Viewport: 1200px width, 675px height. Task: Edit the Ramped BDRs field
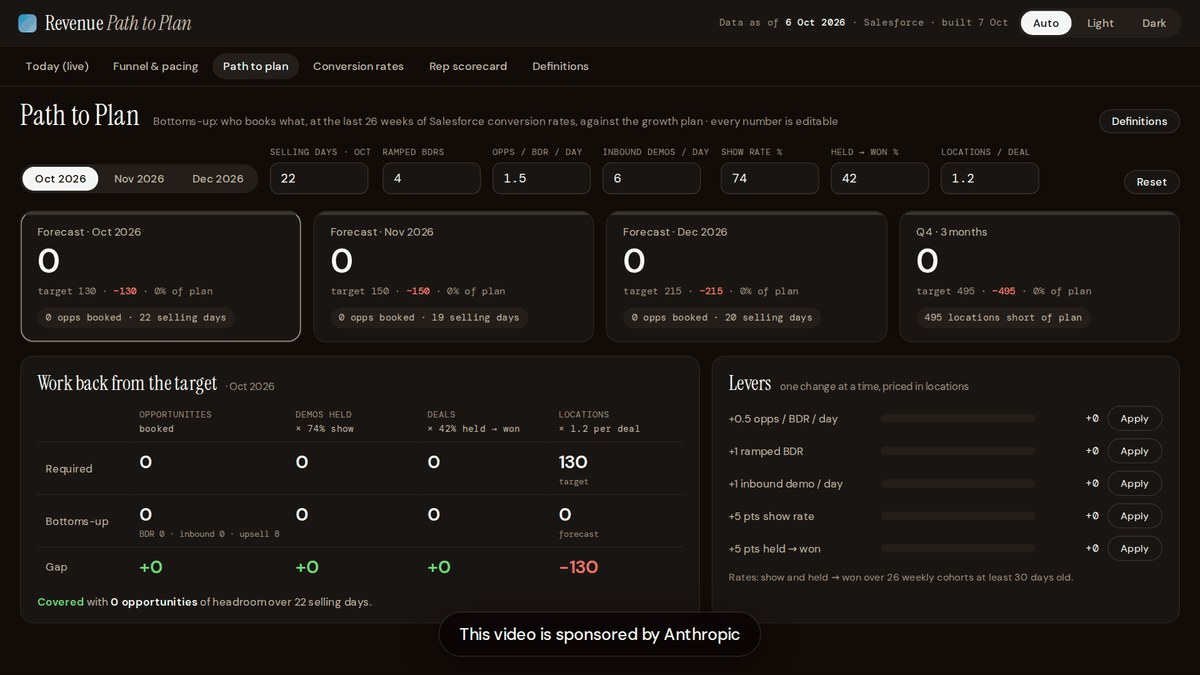[x=431, y=178]
